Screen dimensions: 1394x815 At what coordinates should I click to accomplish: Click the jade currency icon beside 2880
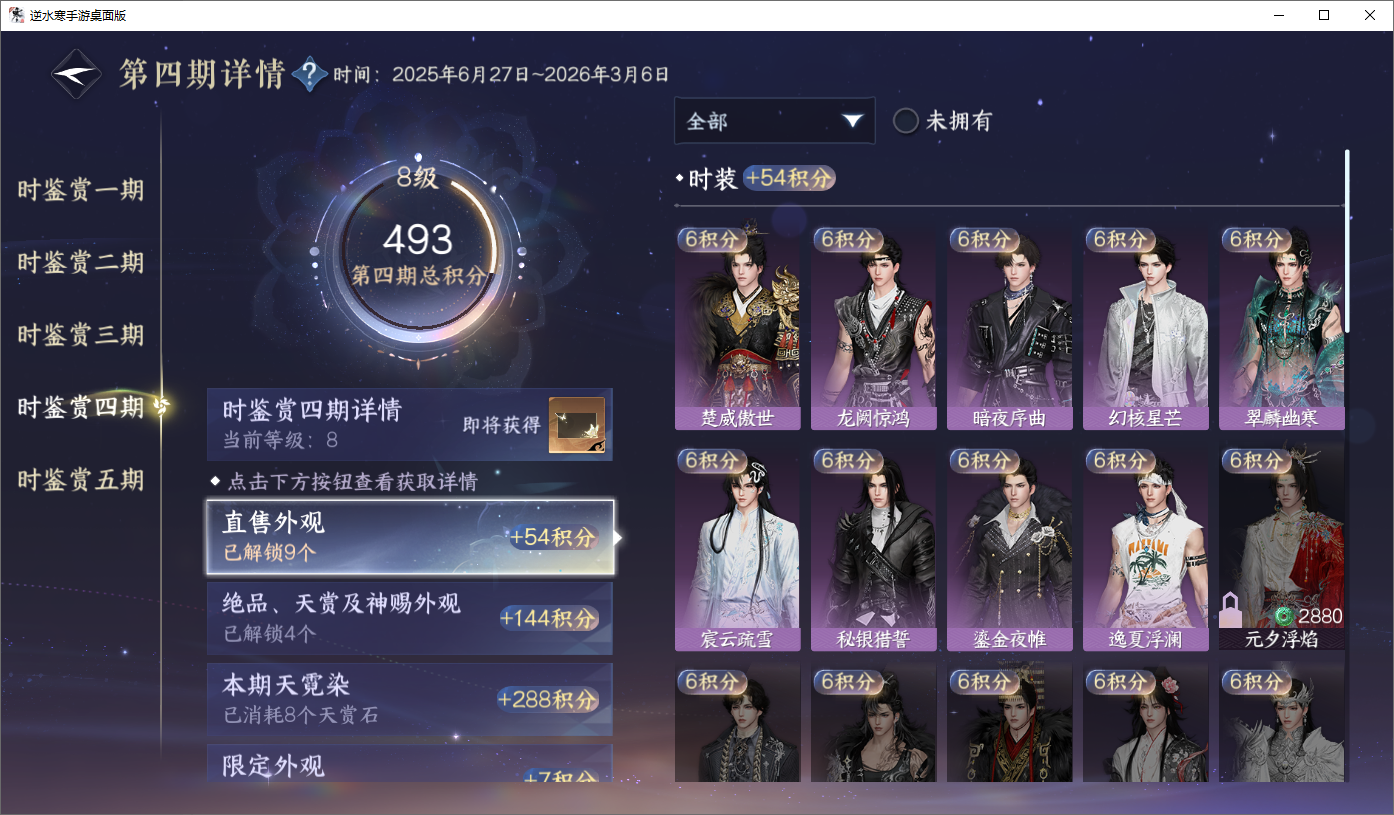(x=1285, y=616)
